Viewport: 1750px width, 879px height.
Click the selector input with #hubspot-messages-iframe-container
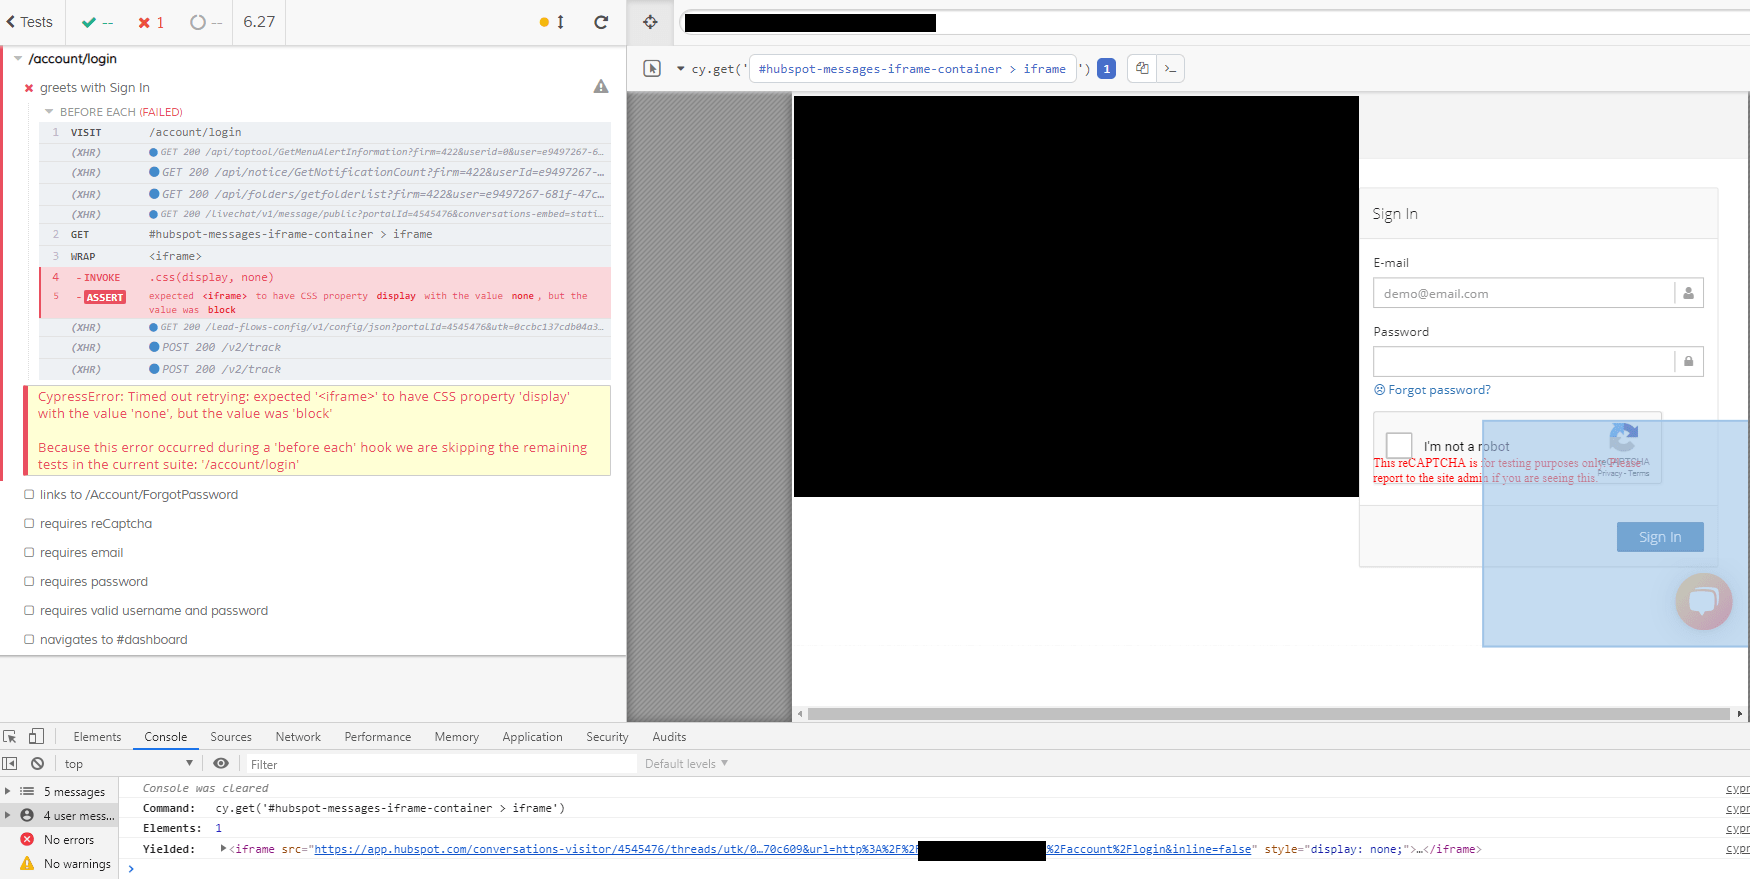[x=912, y=69]
